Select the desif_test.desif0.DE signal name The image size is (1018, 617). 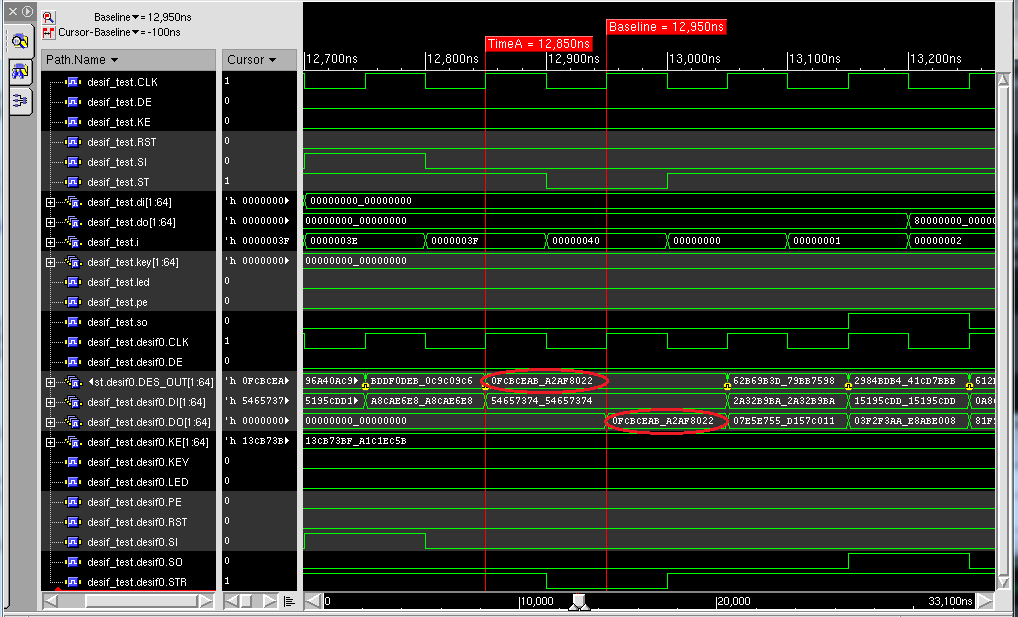134,362
